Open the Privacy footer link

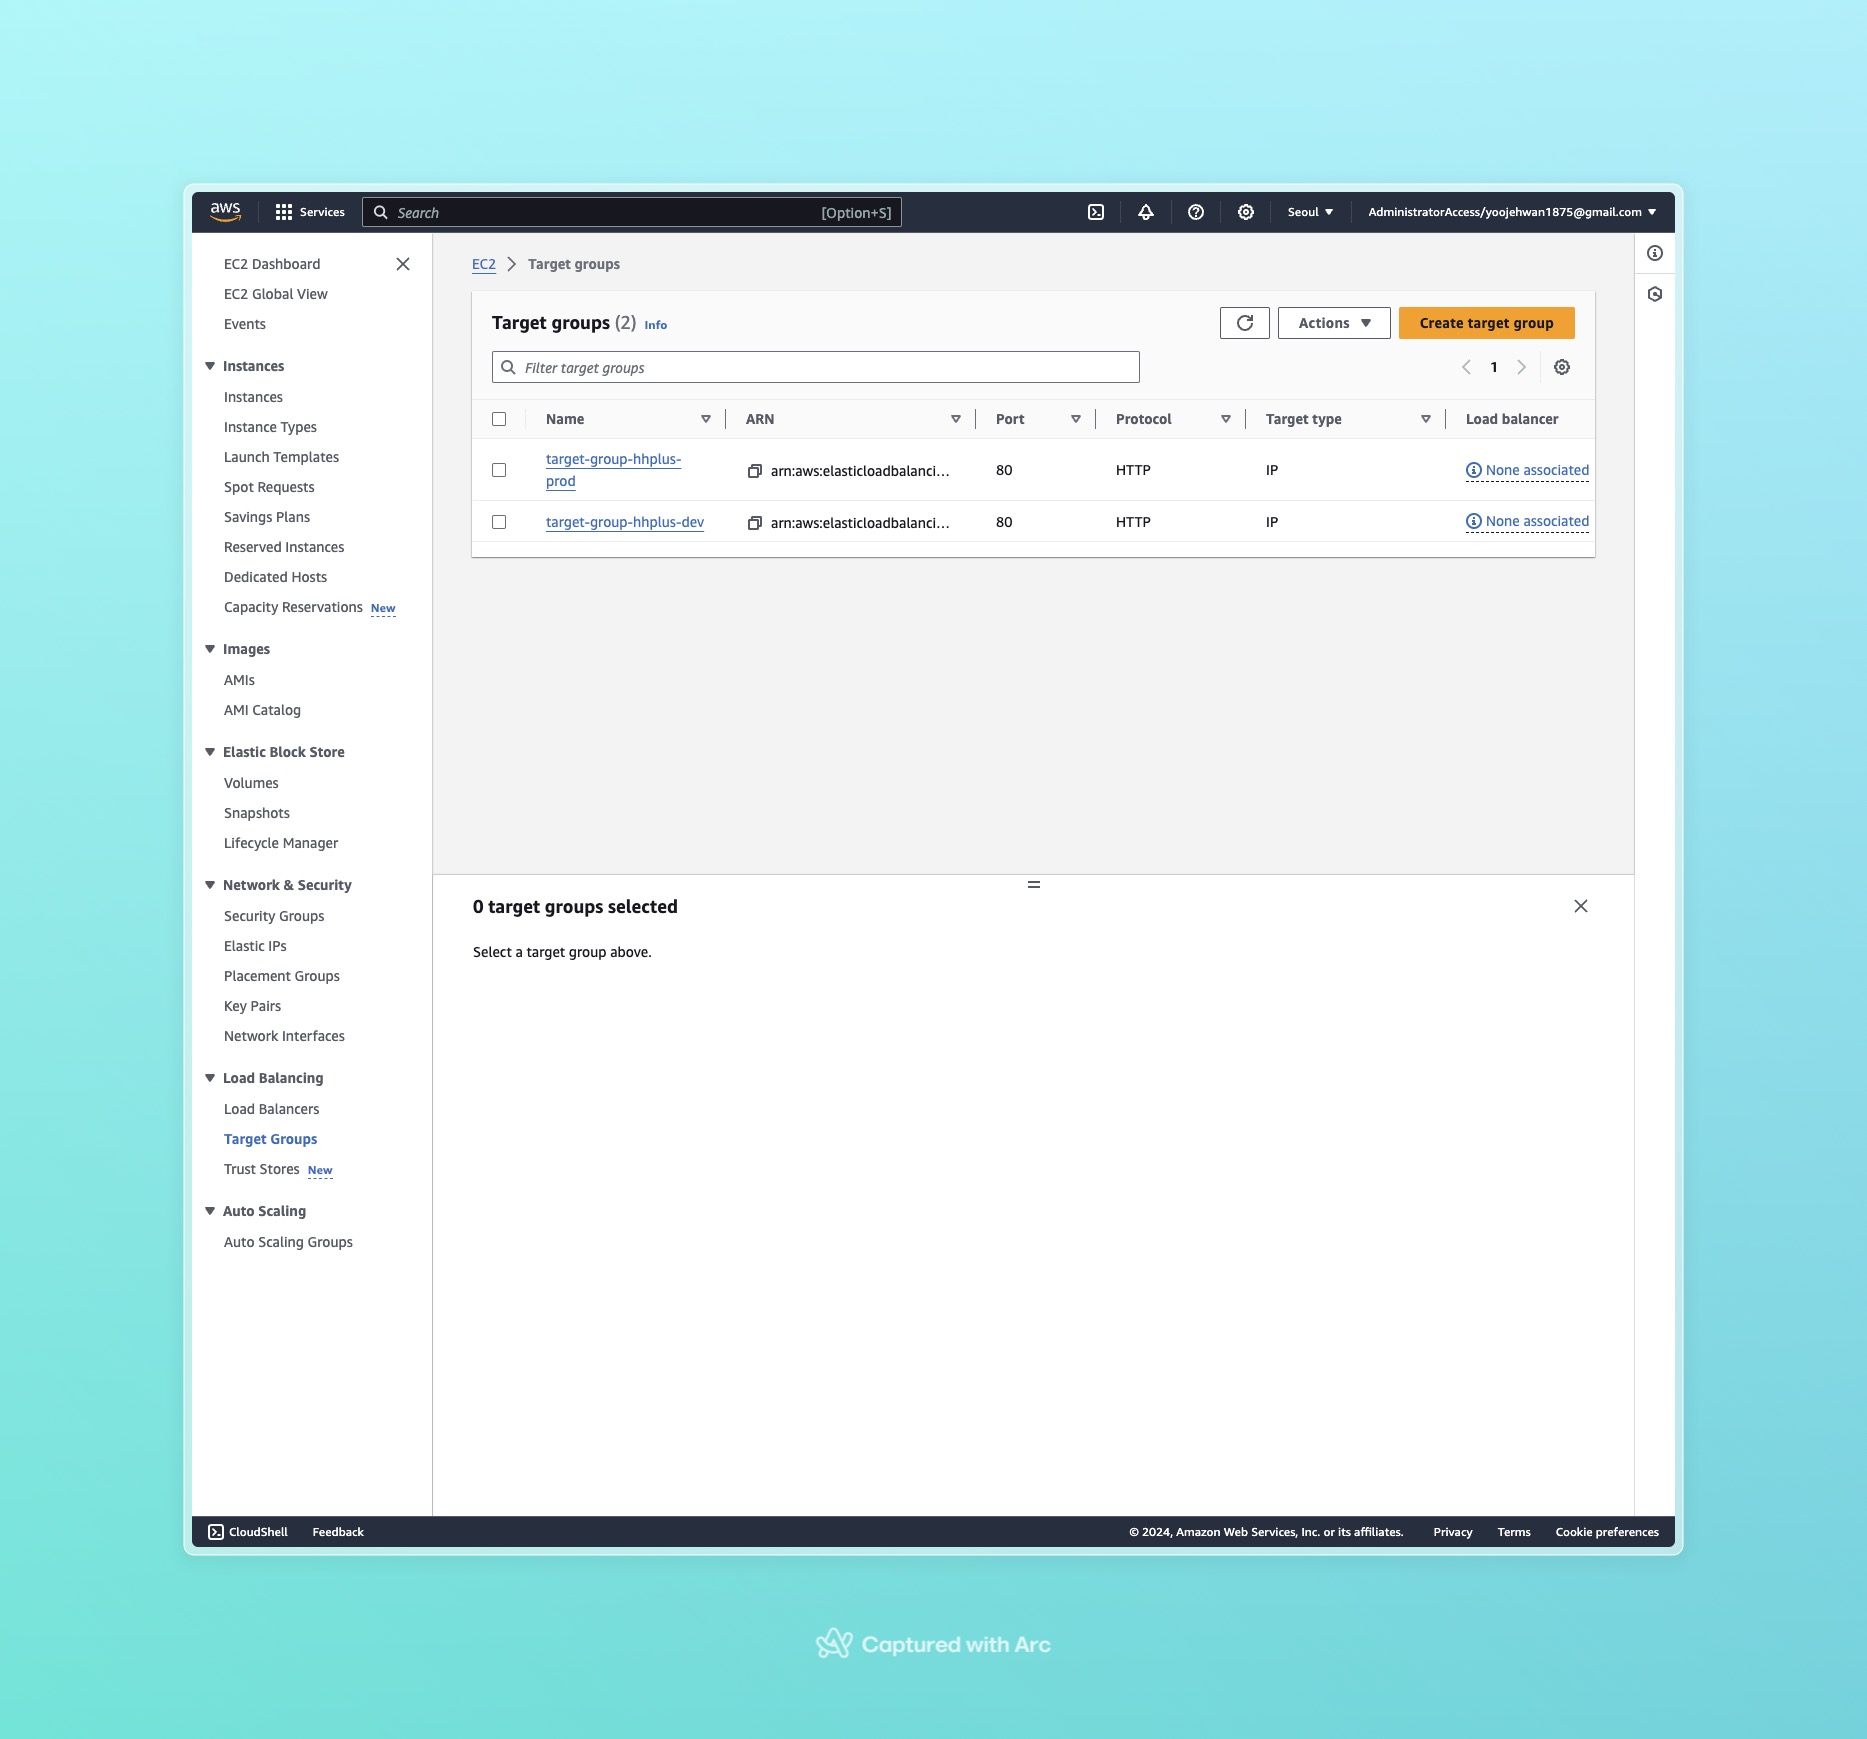1452,1532
